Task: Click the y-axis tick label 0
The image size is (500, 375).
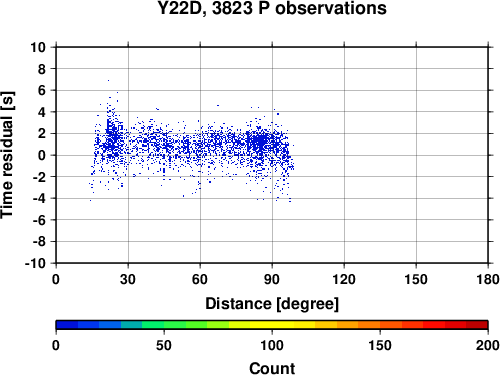Action: coord(42,155)
